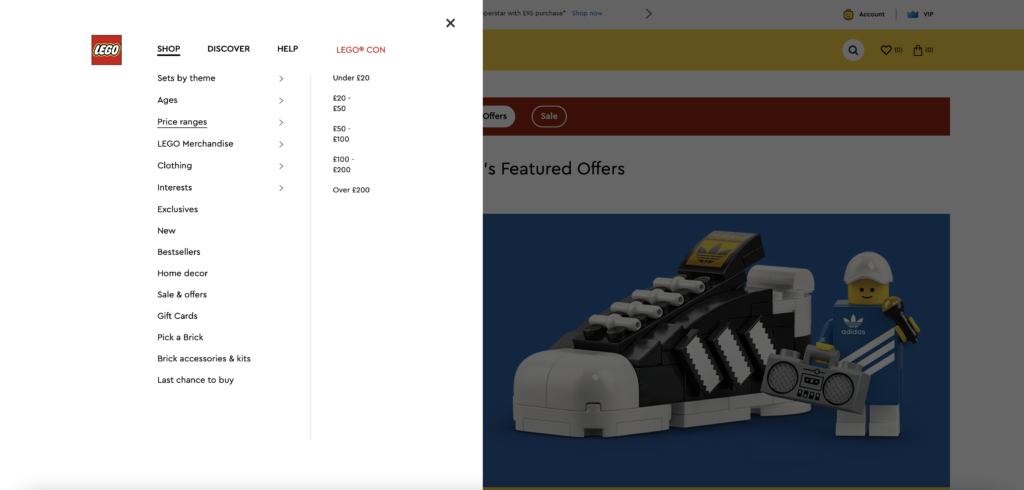
Task: Open the search magnifier icon
Action: (x=853, y=50)
